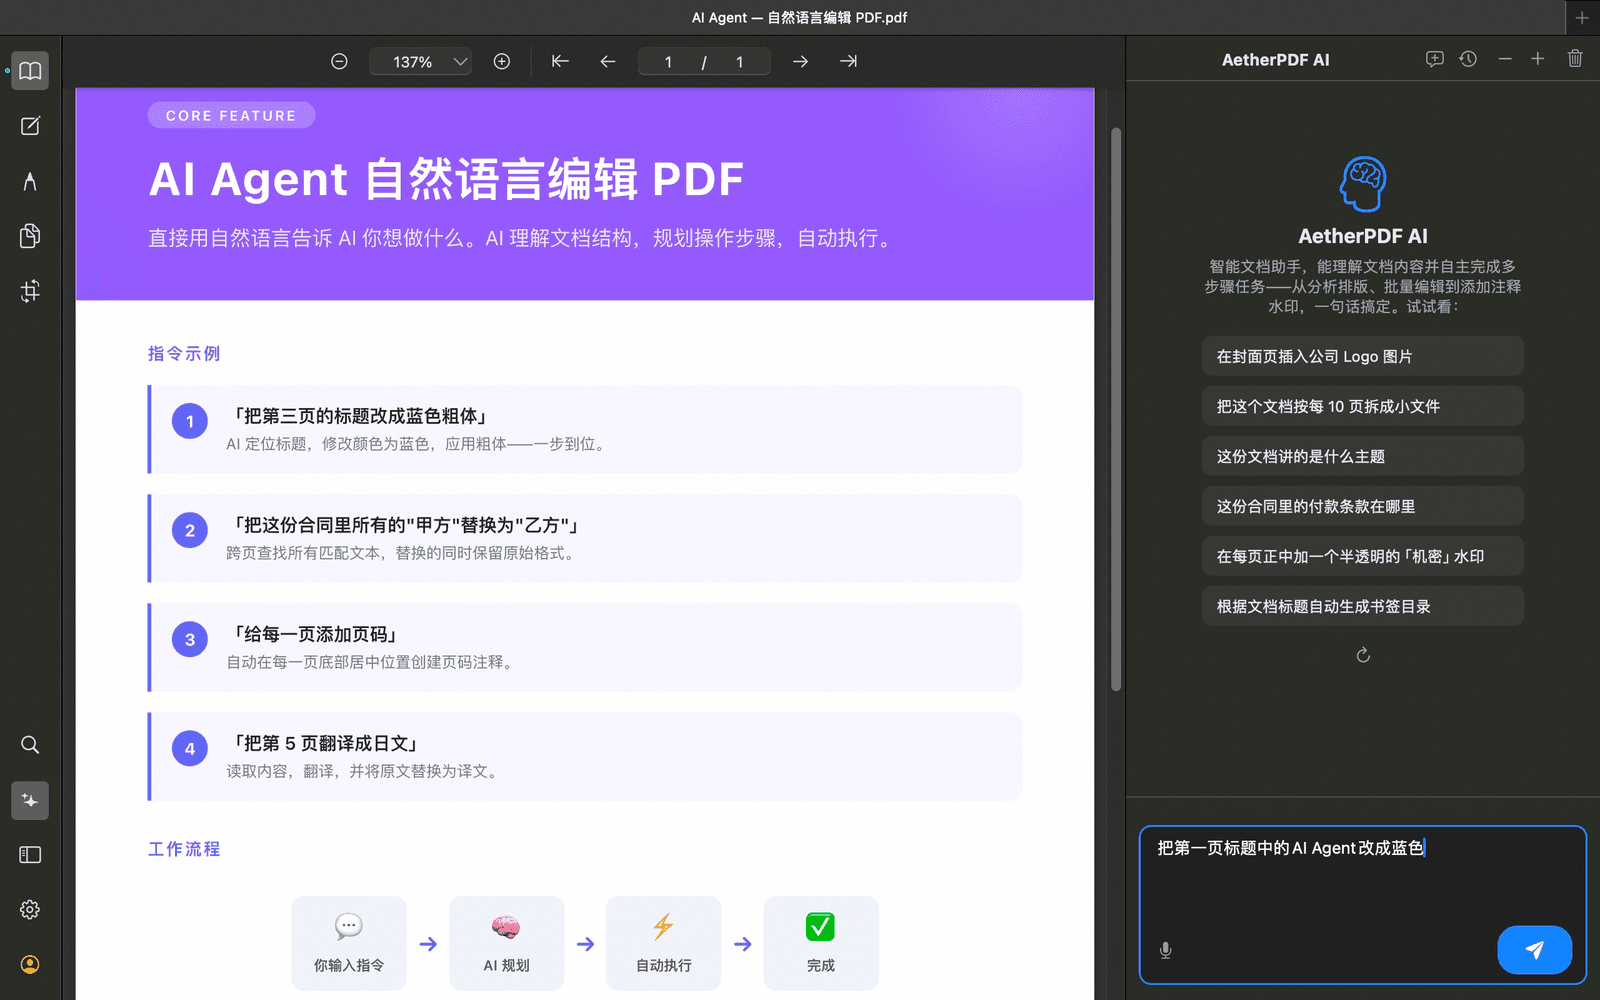Open settings gear in sidebar
Image resolution: width=1600 pixels, height=1000 pixels.
(30, 910)
